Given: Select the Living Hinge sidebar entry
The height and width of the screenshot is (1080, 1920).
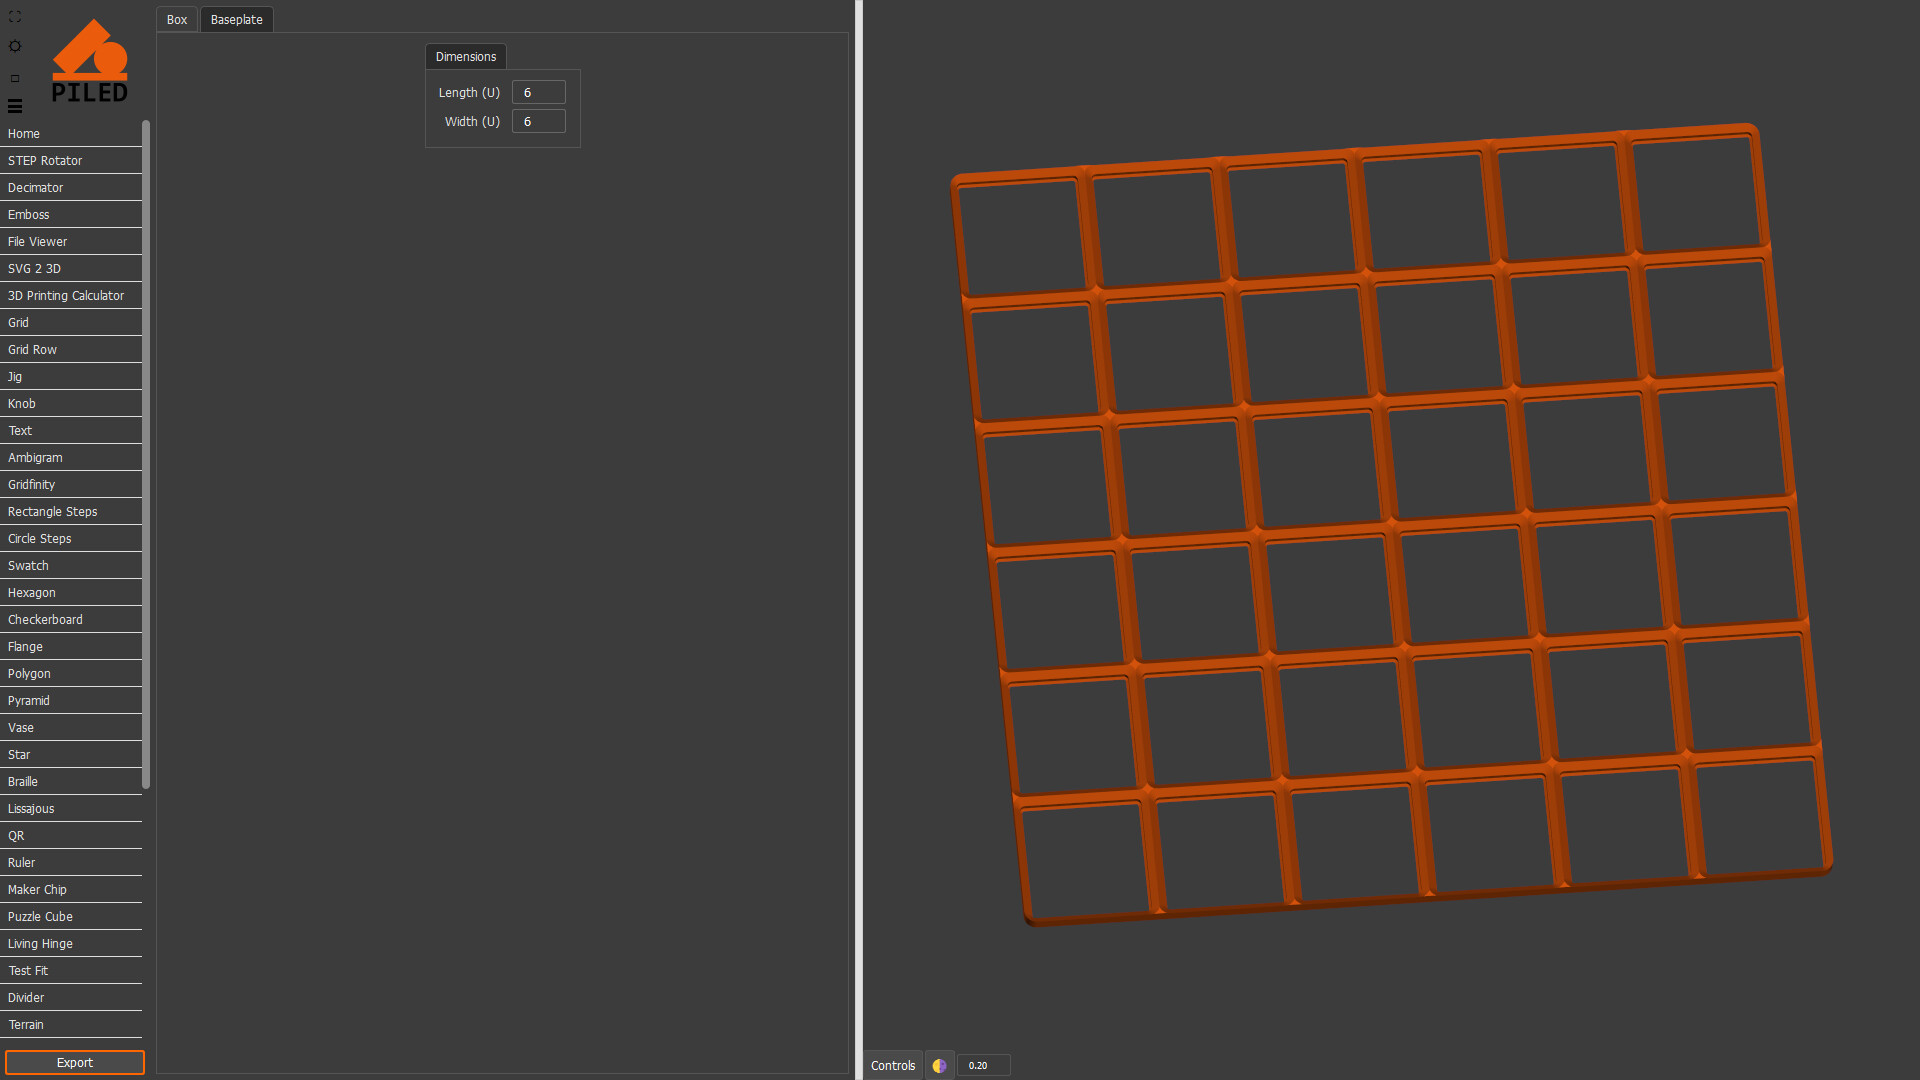Looking at the screenshot, I should click(x=40, y=944).
